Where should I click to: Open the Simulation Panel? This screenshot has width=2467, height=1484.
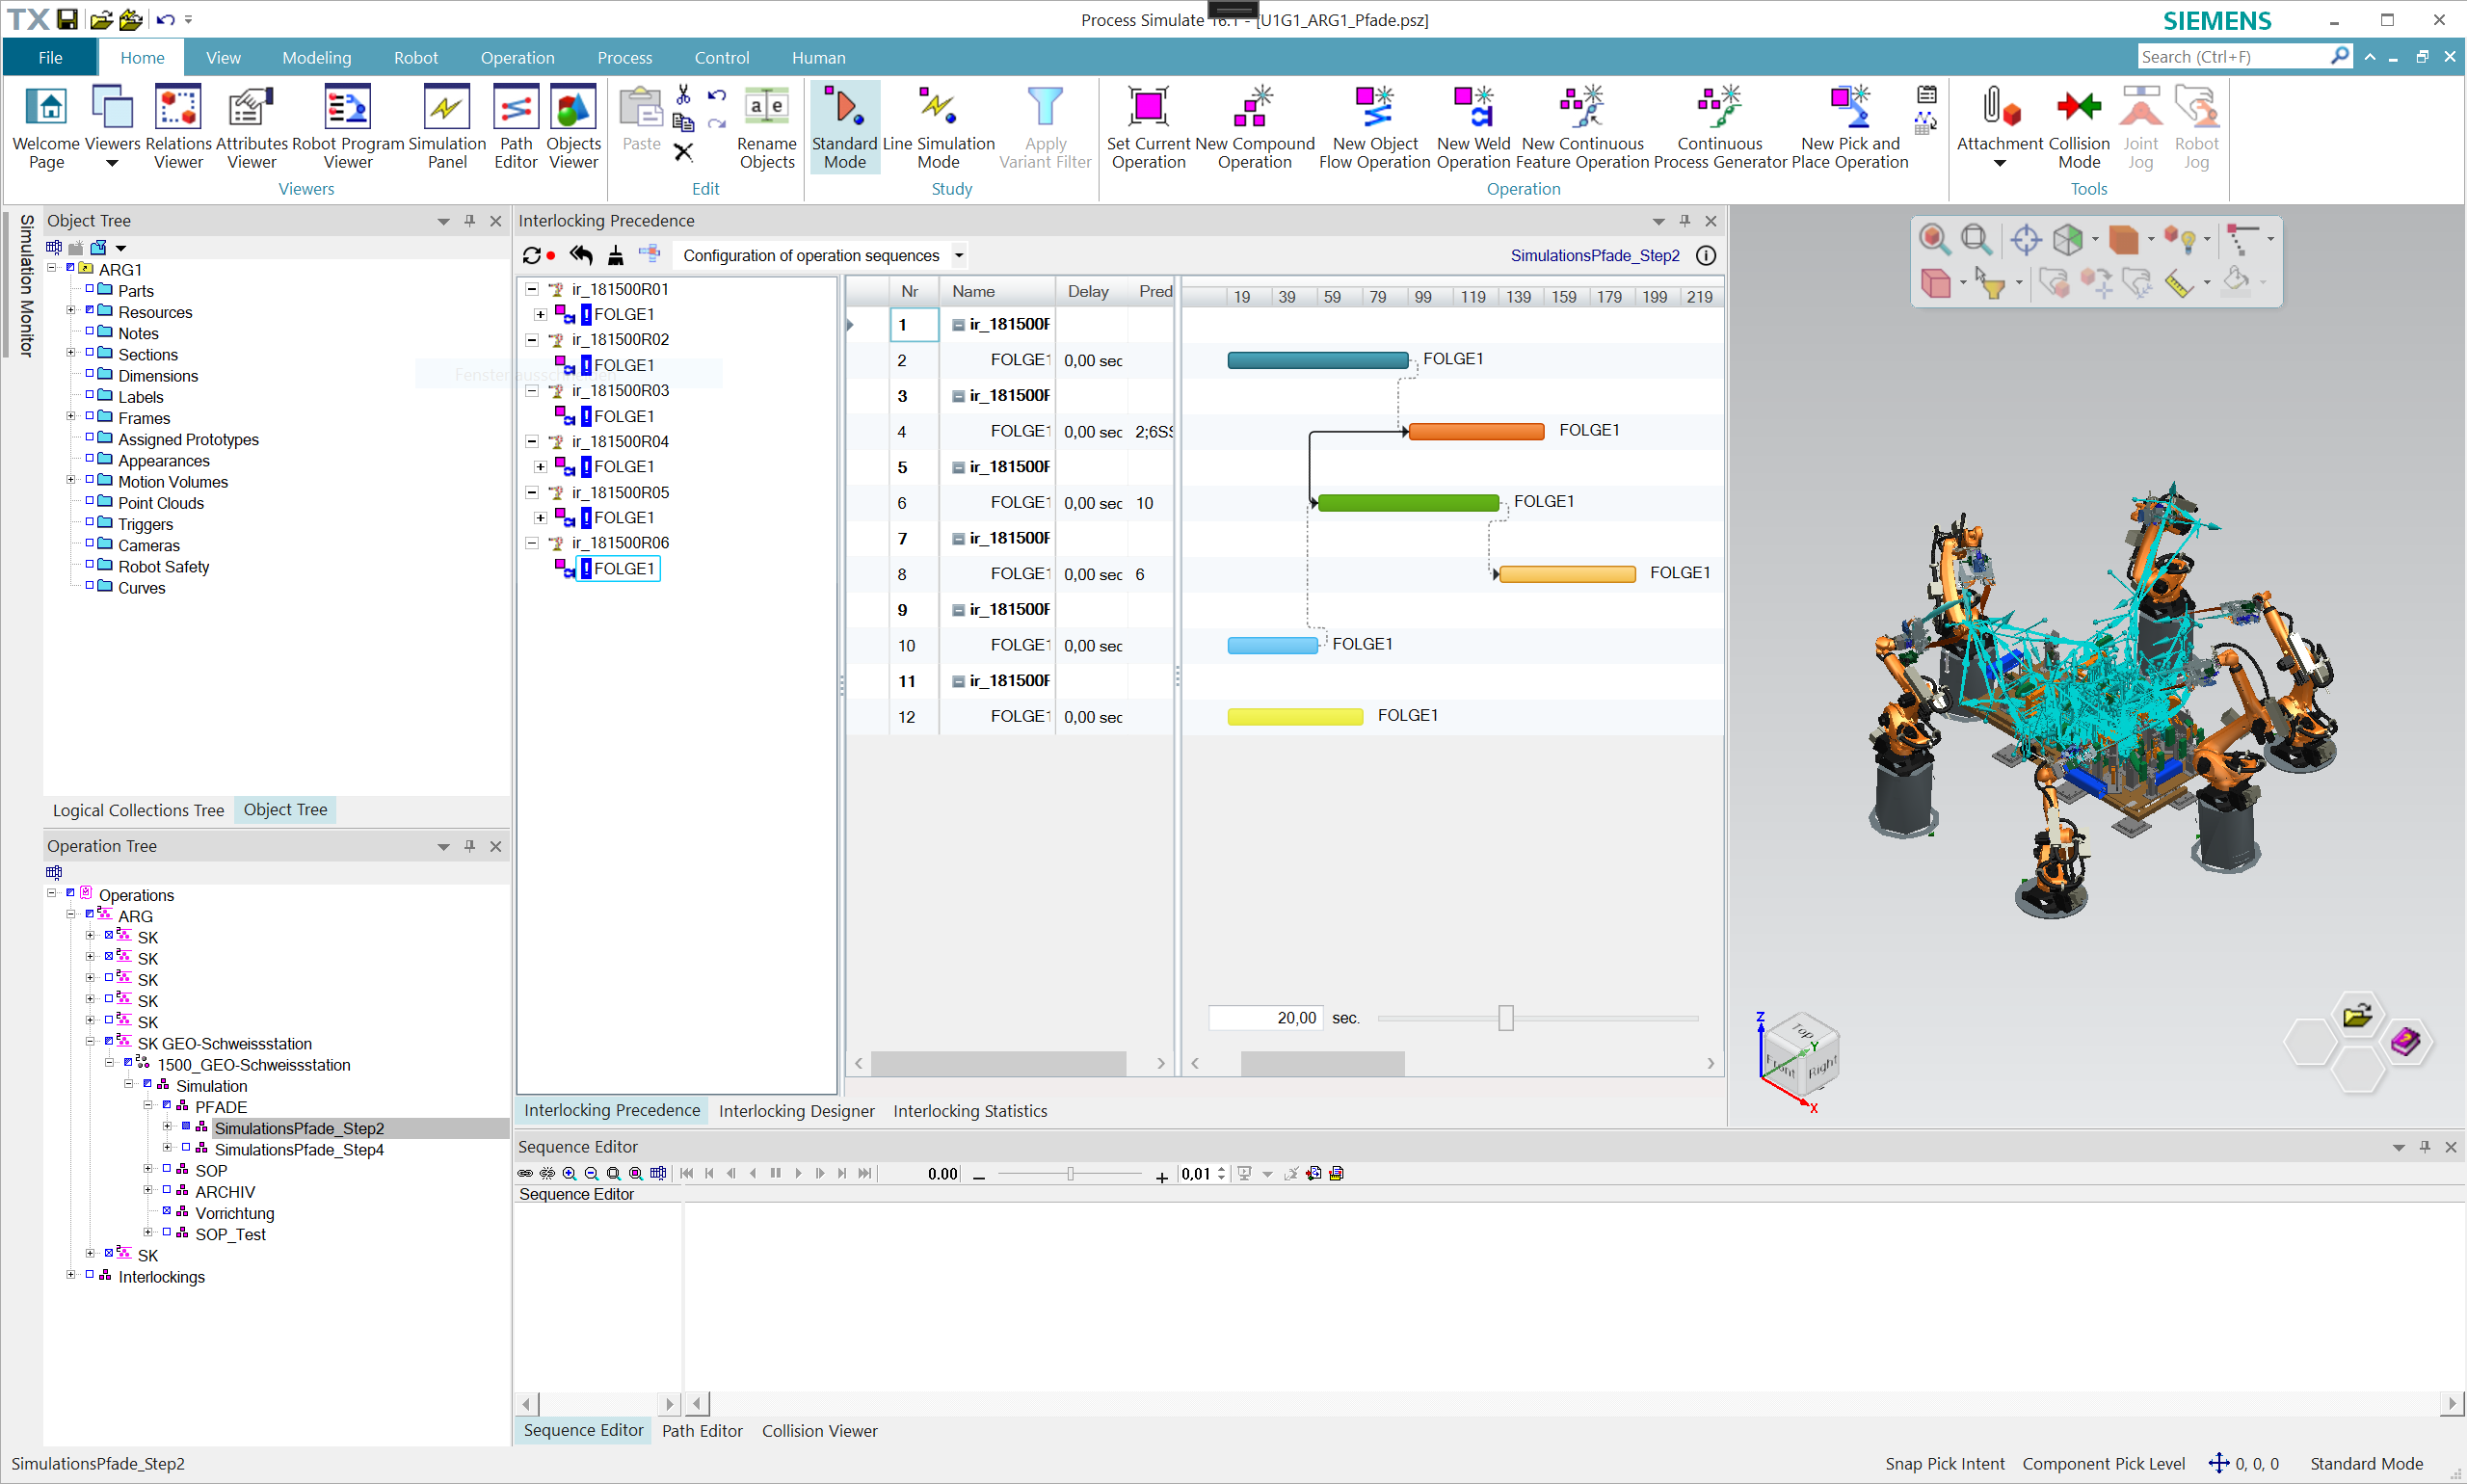[x=447, y=127]
